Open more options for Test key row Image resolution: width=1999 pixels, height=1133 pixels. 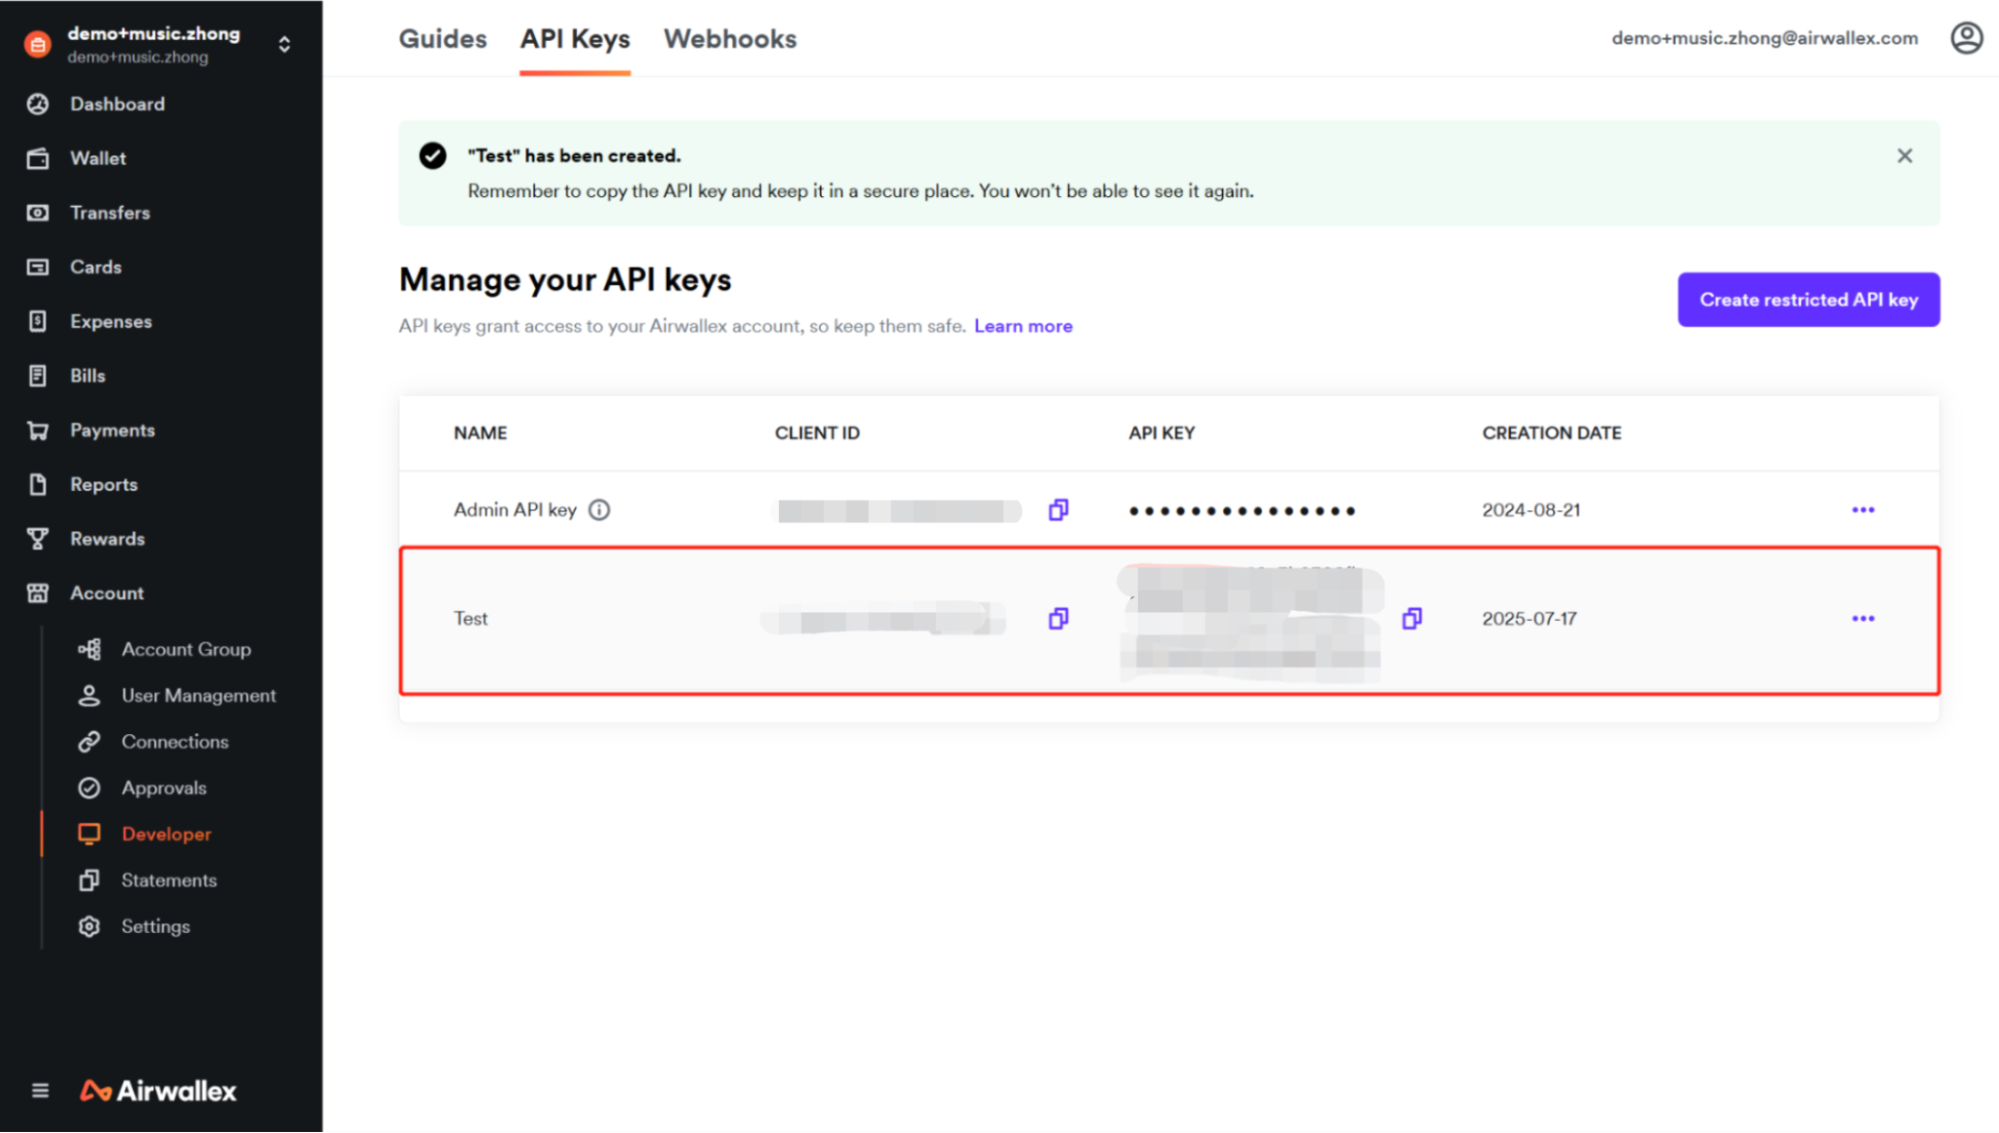tap(1862, 618)
